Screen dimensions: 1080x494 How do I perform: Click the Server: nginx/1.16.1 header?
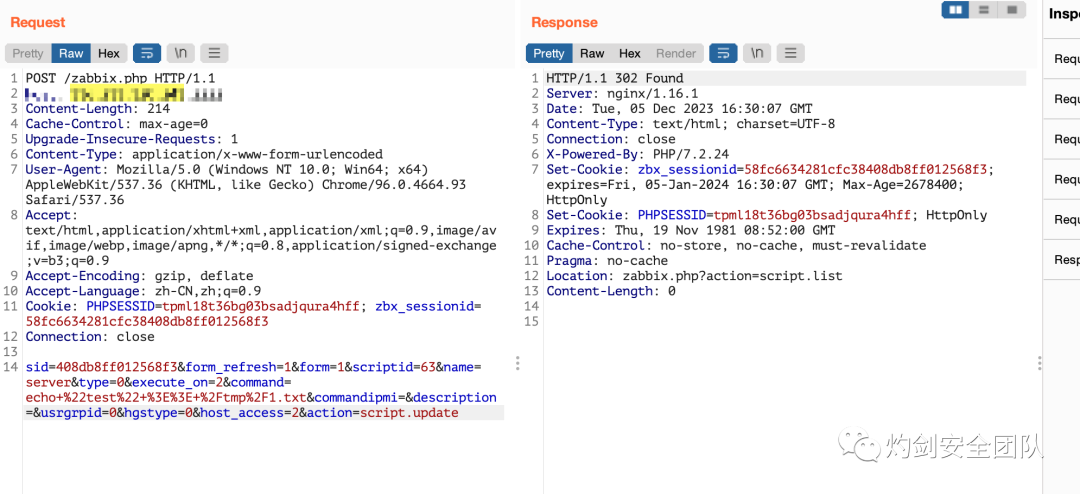[x=623, y=93]
